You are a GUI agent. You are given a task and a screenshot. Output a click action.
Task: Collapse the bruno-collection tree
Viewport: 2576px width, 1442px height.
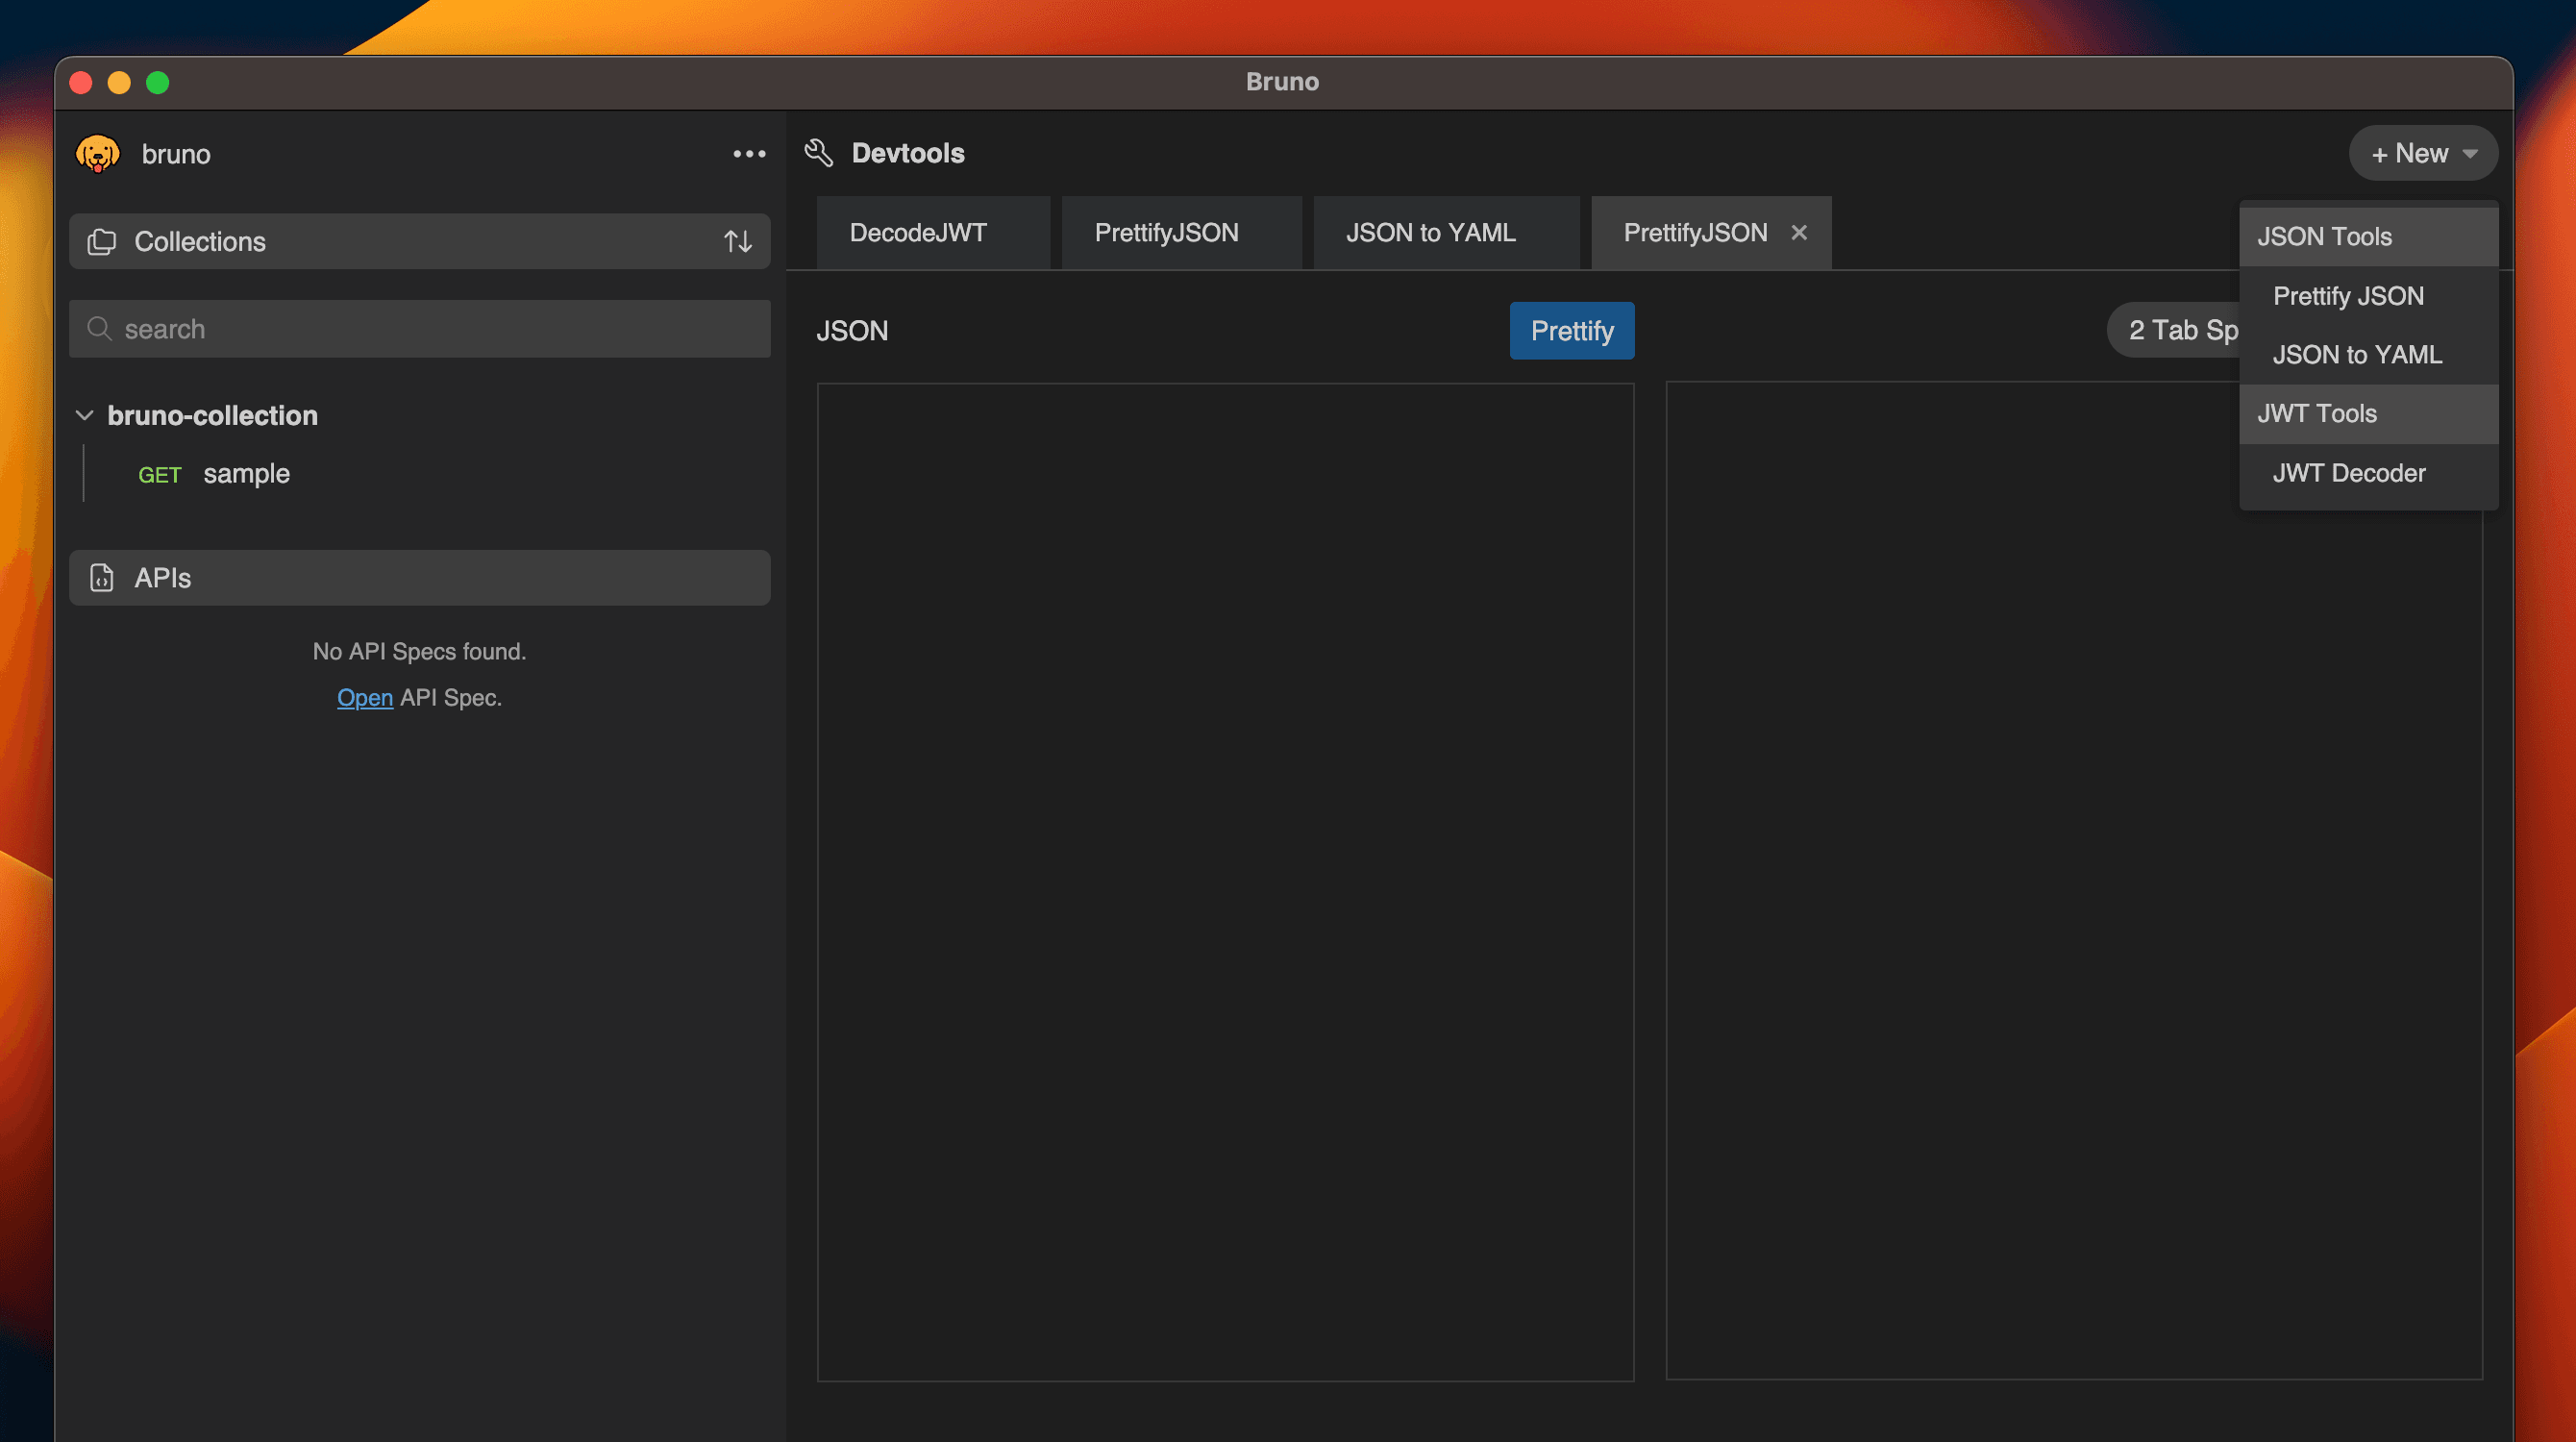(85, 415)
